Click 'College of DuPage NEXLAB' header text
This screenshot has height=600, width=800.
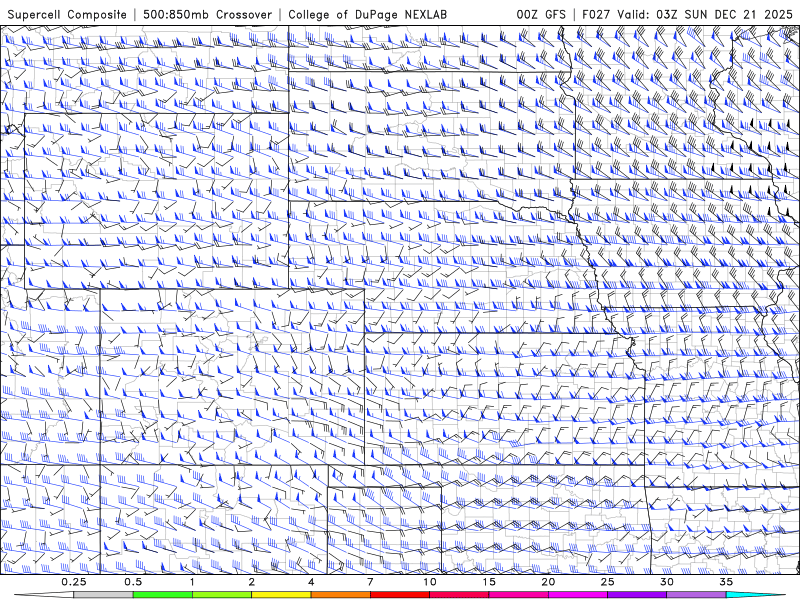point(367,15)
